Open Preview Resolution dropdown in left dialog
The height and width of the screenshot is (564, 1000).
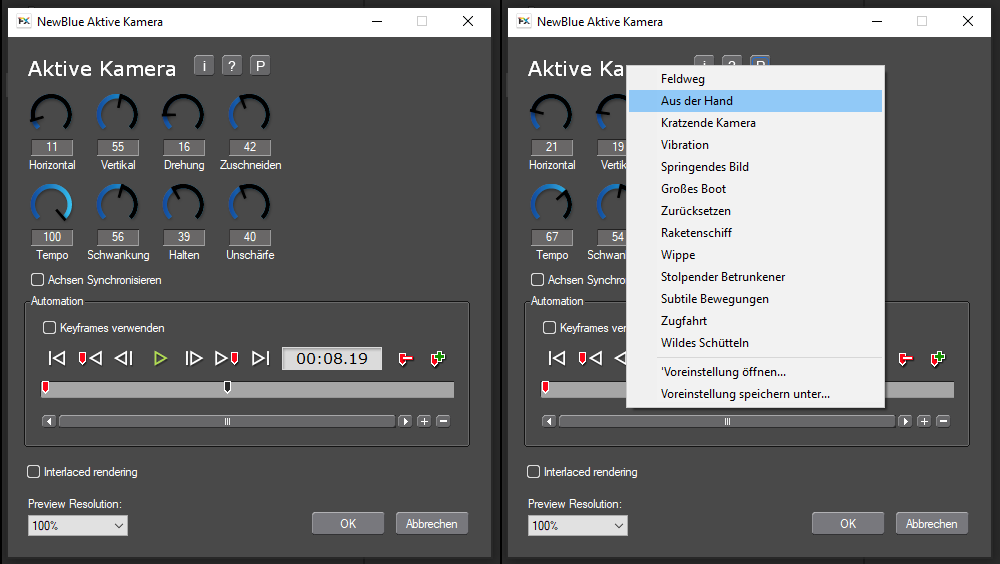coord(78,525)
